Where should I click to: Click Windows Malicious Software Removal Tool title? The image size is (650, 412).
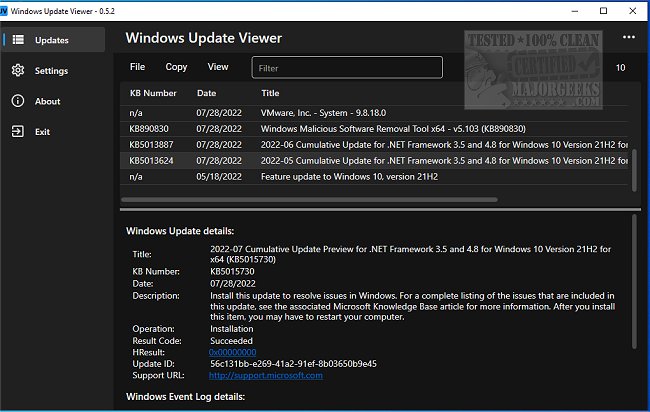click(393, 129)
